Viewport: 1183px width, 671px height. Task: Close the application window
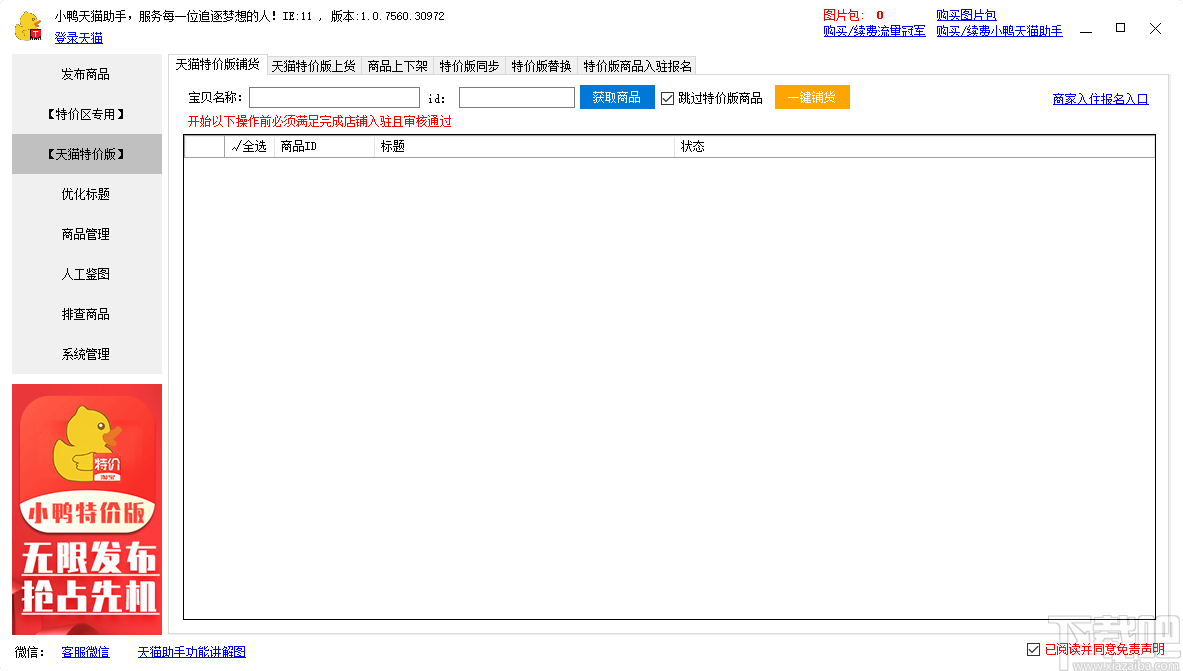(x=1155, y=28)
